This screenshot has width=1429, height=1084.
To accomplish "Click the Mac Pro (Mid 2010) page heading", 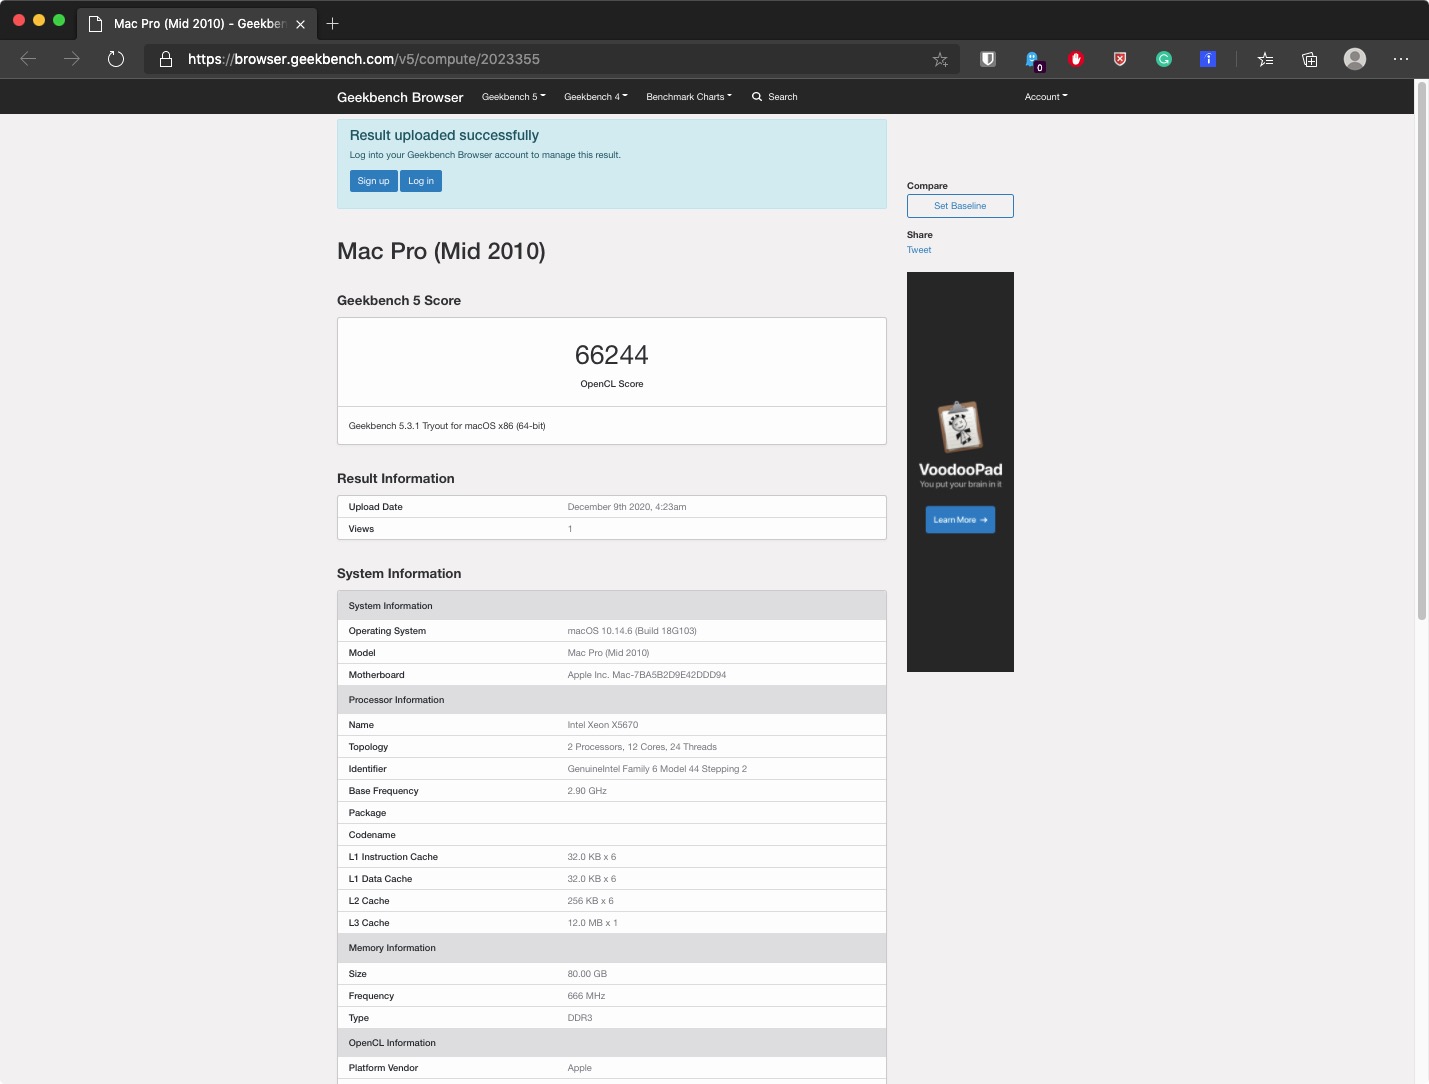I will click(x=441, y=251).
